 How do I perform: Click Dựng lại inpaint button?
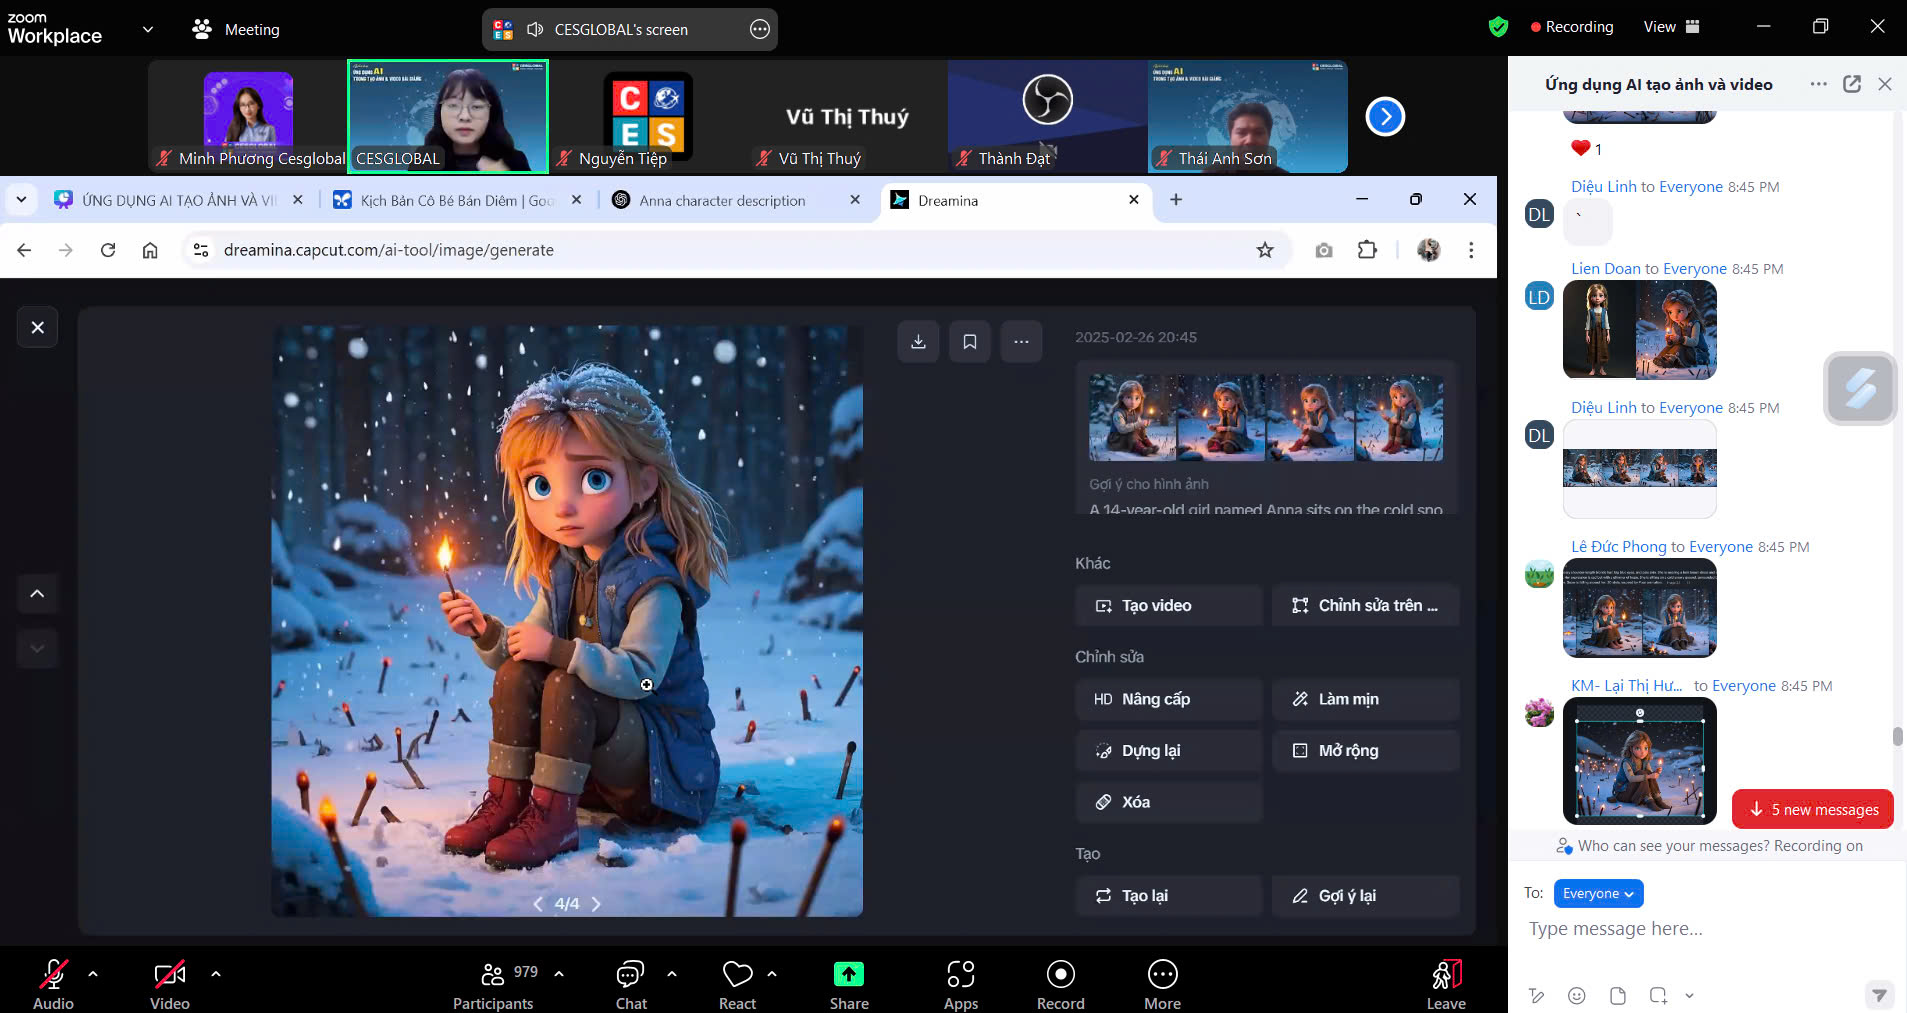point(1169,751)
